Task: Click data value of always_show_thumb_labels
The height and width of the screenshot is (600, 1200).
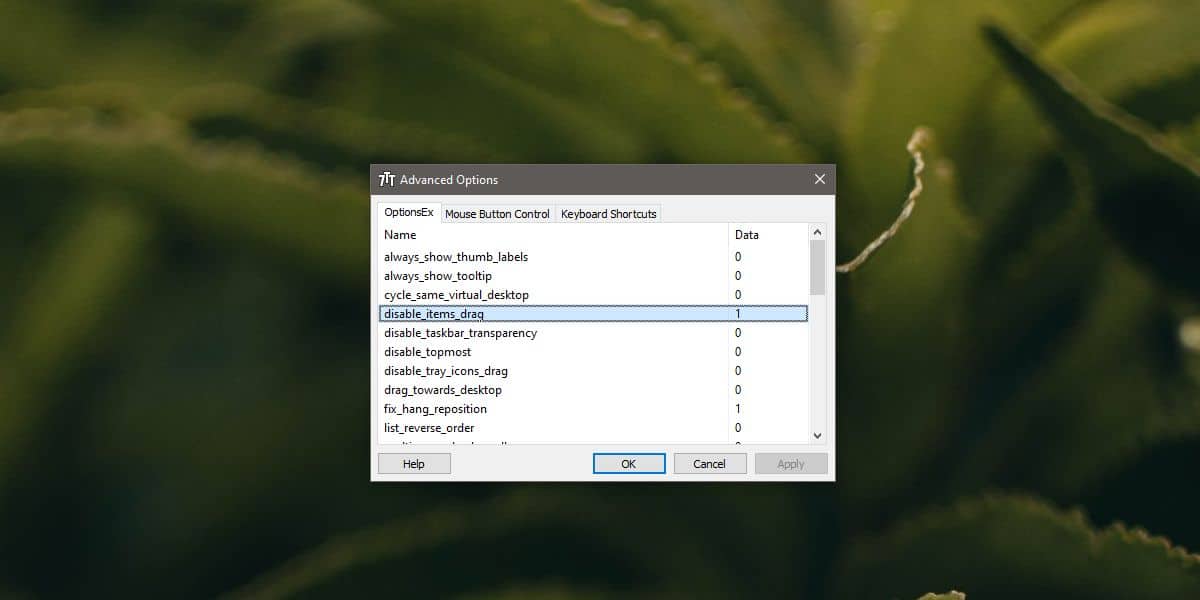Action: [x=738, y=257]
